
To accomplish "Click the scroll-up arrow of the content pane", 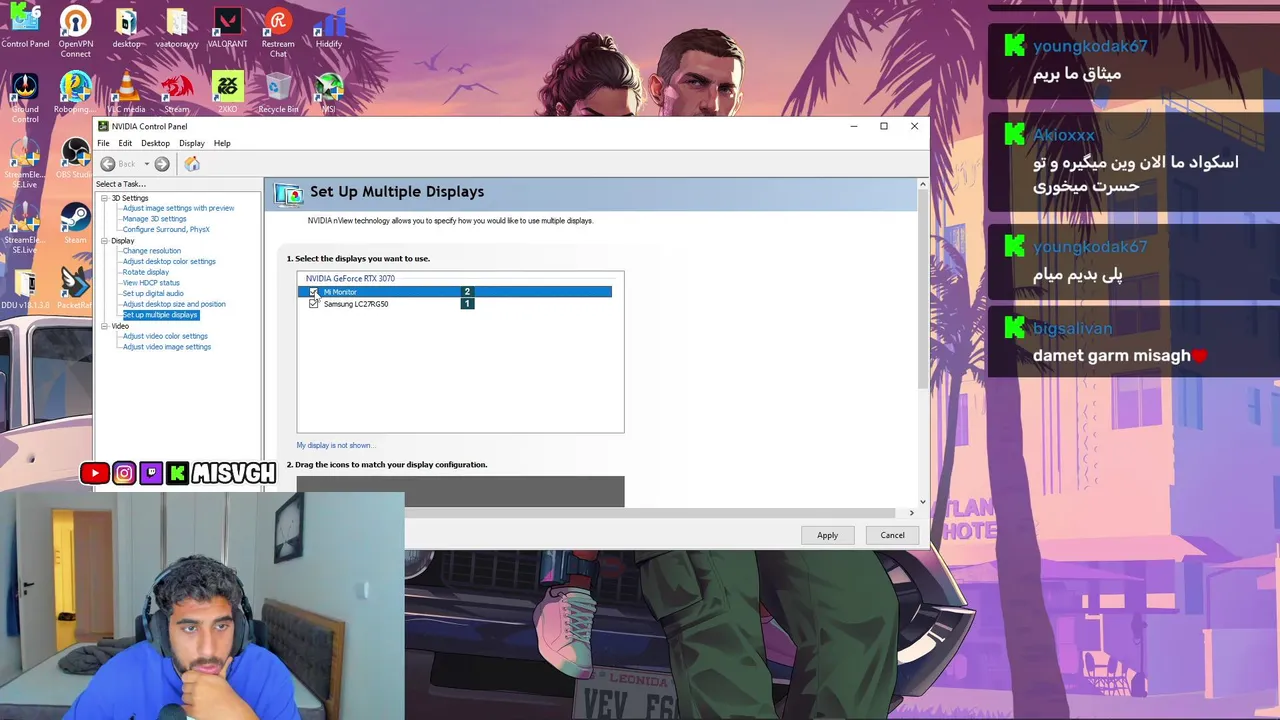I will pos(922,184).
